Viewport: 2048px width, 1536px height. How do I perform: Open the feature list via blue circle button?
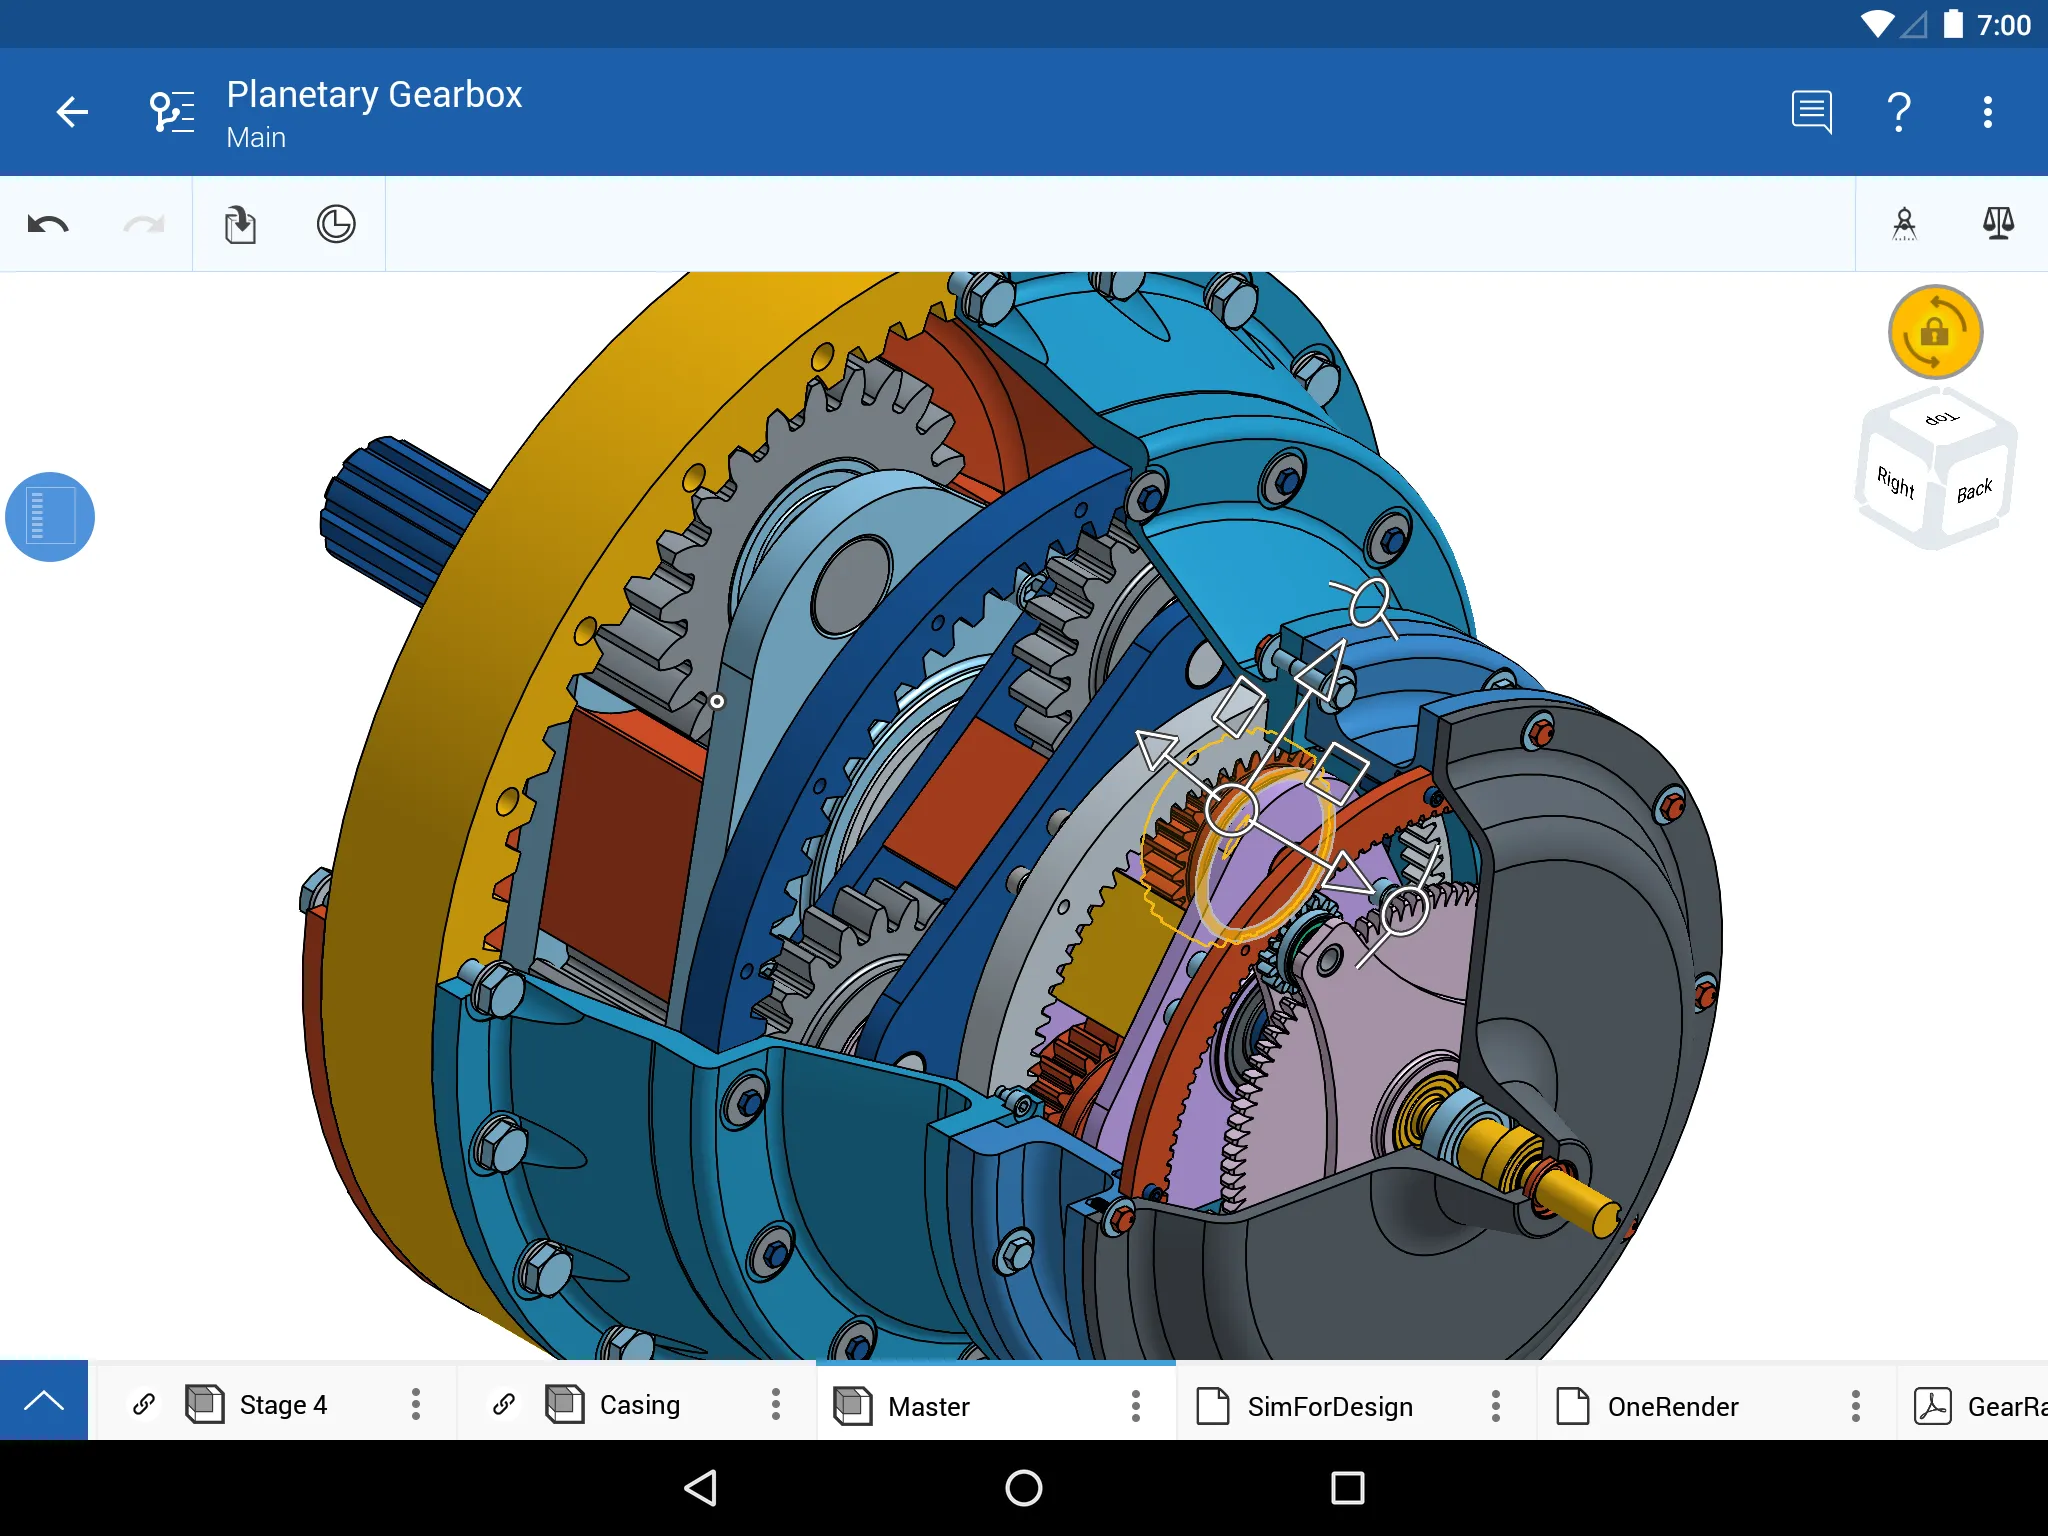click(x=49, y=516)
